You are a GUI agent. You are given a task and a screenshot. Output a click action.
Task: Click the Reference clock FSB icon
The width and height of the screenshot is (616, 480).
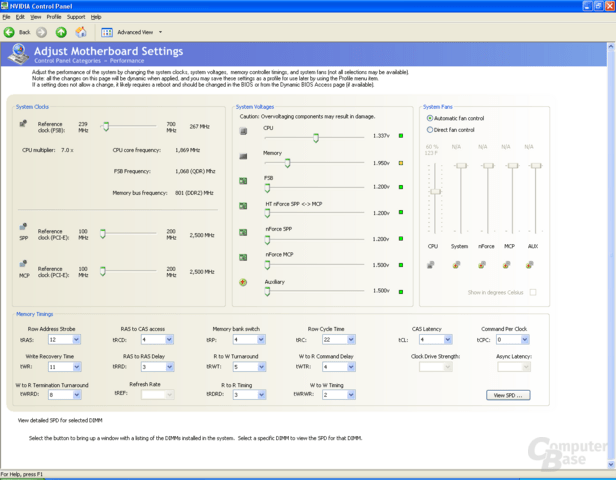pyautogui.click(x=23, y=124)
